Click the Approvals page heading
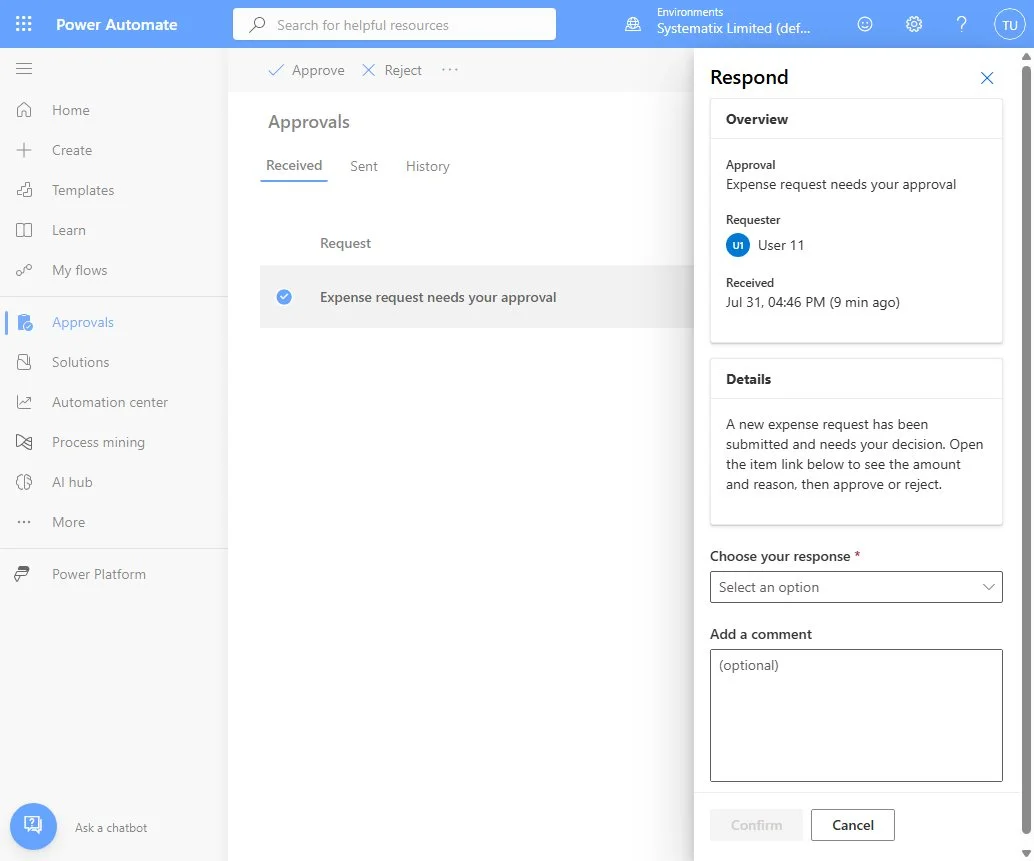This screenshot has height=861, width=1034. coord(309,122)
